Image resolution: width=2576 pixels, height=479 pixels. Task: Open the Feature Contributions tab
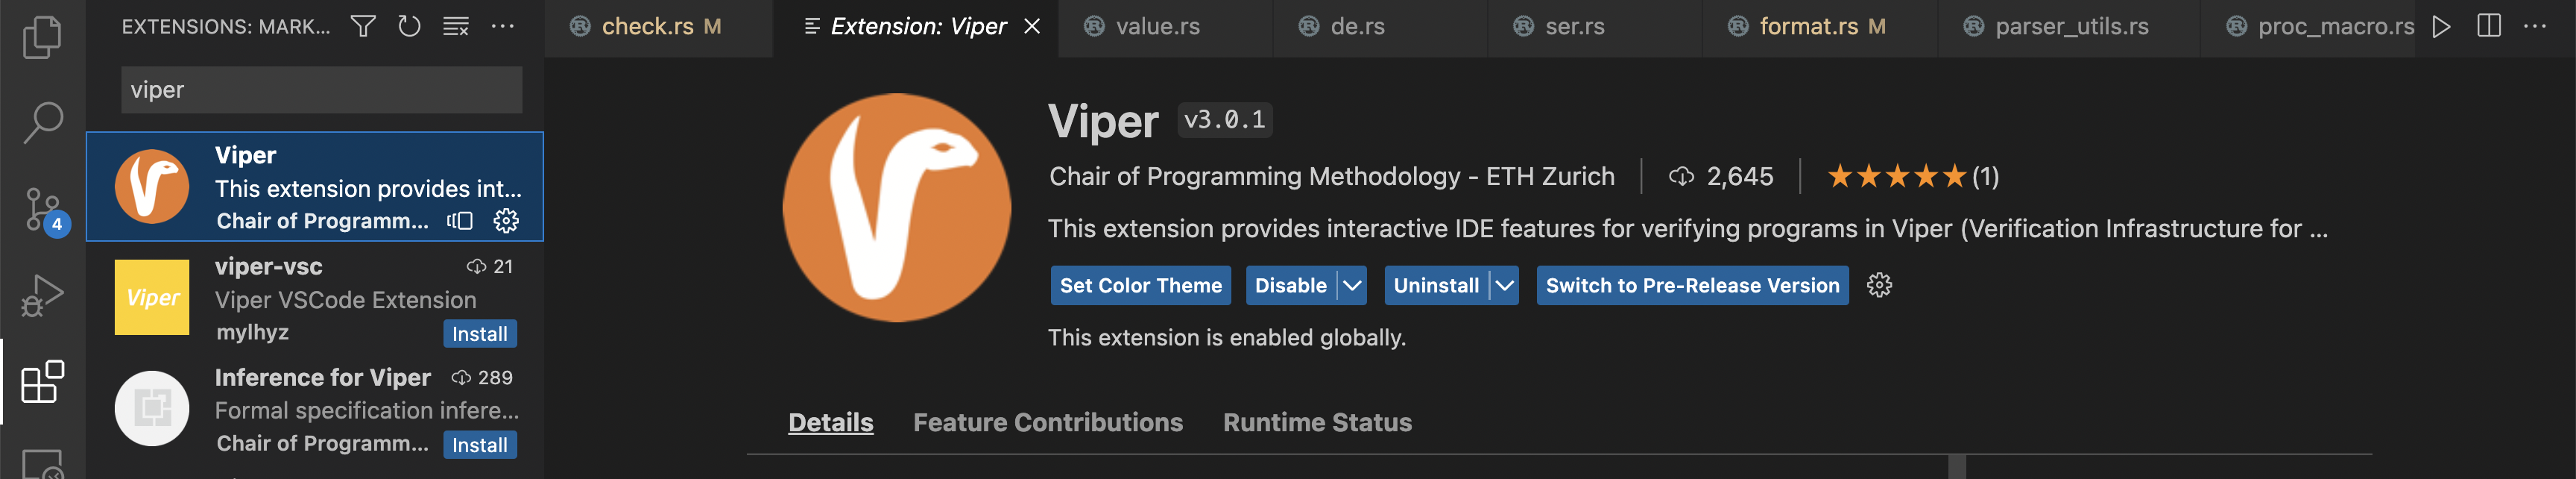(1047, 423)
